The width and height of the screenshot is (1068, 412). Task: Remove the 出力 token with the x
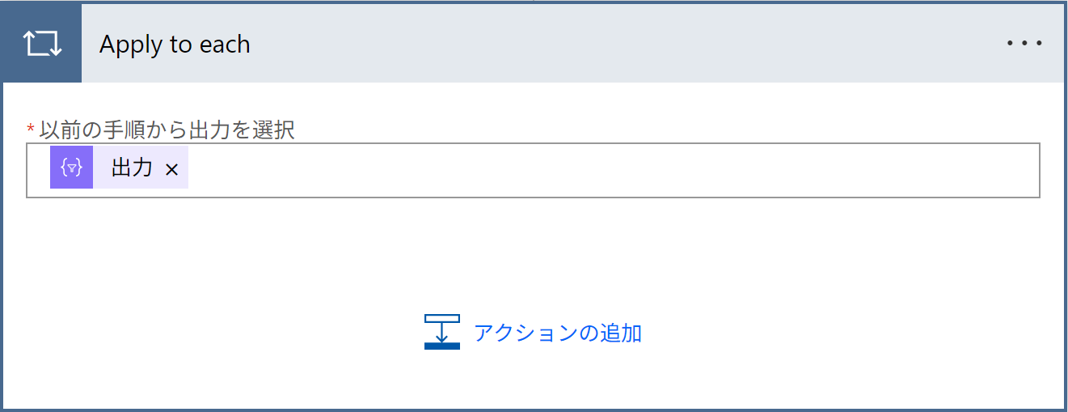tap(172, 170)
